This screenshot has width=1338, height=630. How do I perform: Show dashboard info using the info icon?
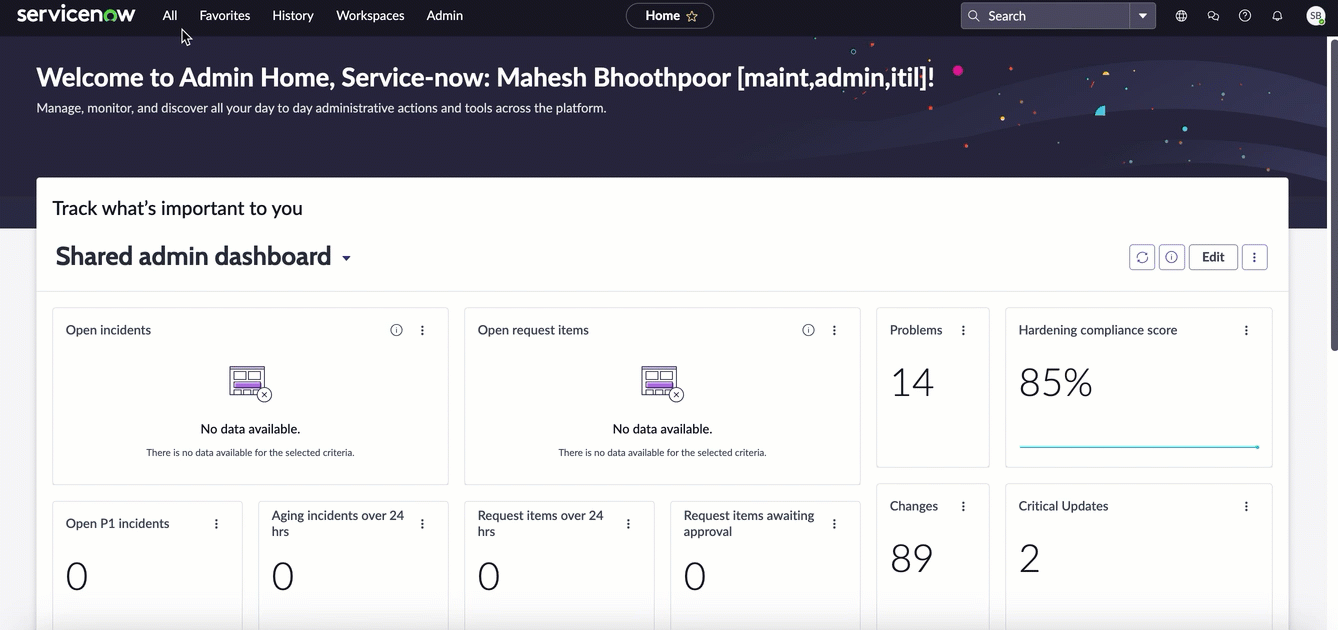click(x=1171, y=257)
